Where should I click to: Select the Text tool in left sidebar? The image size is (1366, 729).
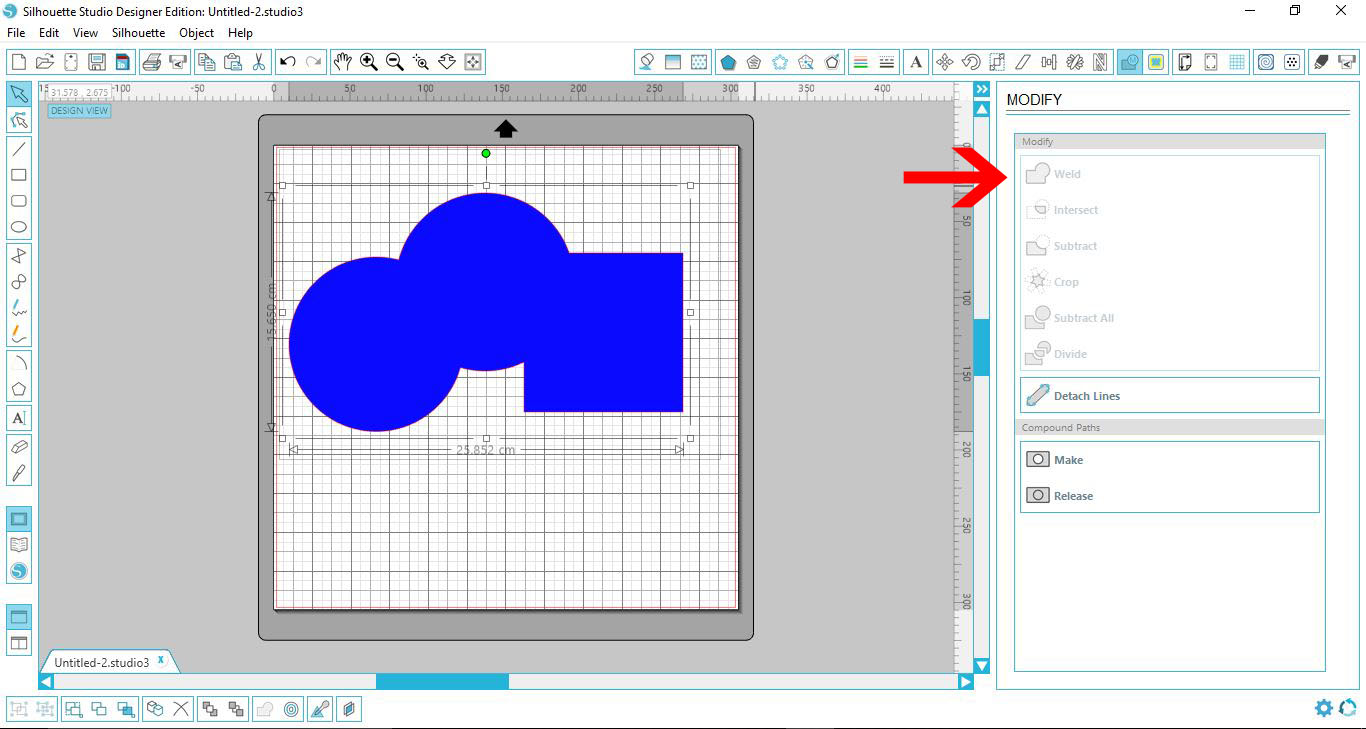pyautogui.click(x=18, y=417)
